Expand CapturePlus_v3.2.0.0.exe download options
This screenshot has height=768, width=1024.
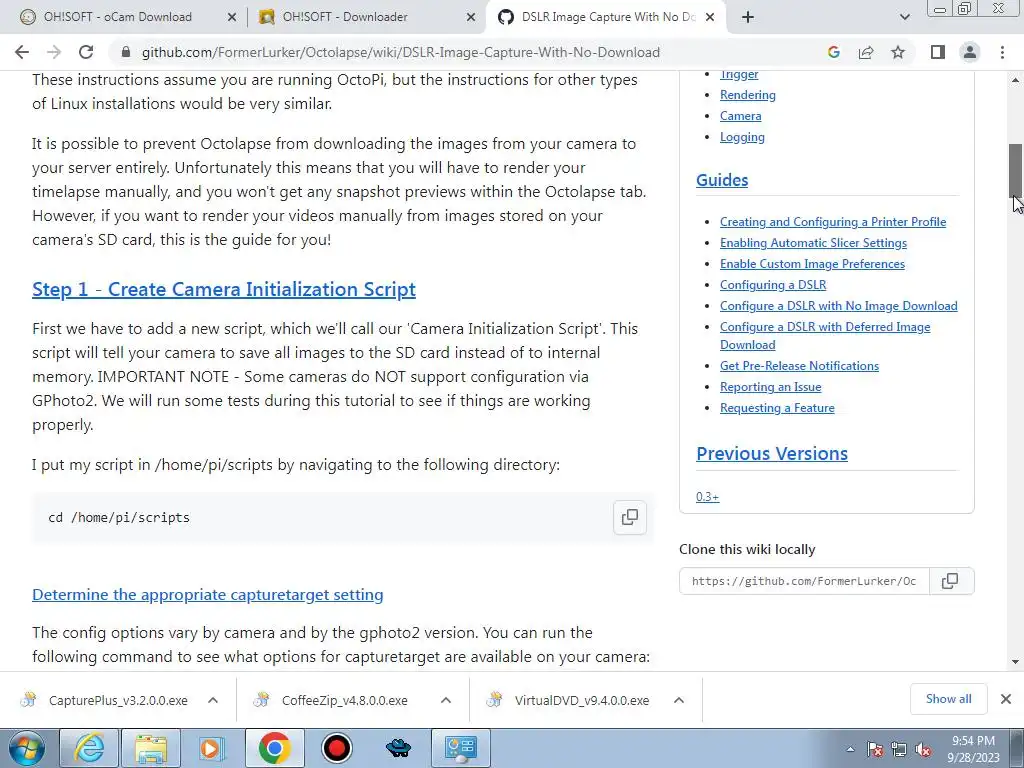[x=213, y=700]
